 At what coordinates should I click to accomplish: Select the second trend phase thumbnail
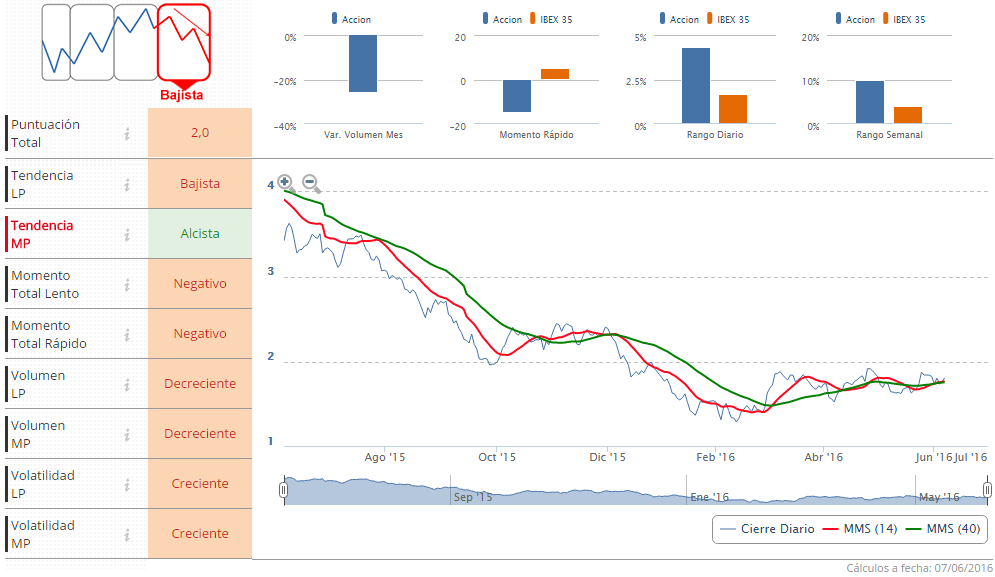92,42
